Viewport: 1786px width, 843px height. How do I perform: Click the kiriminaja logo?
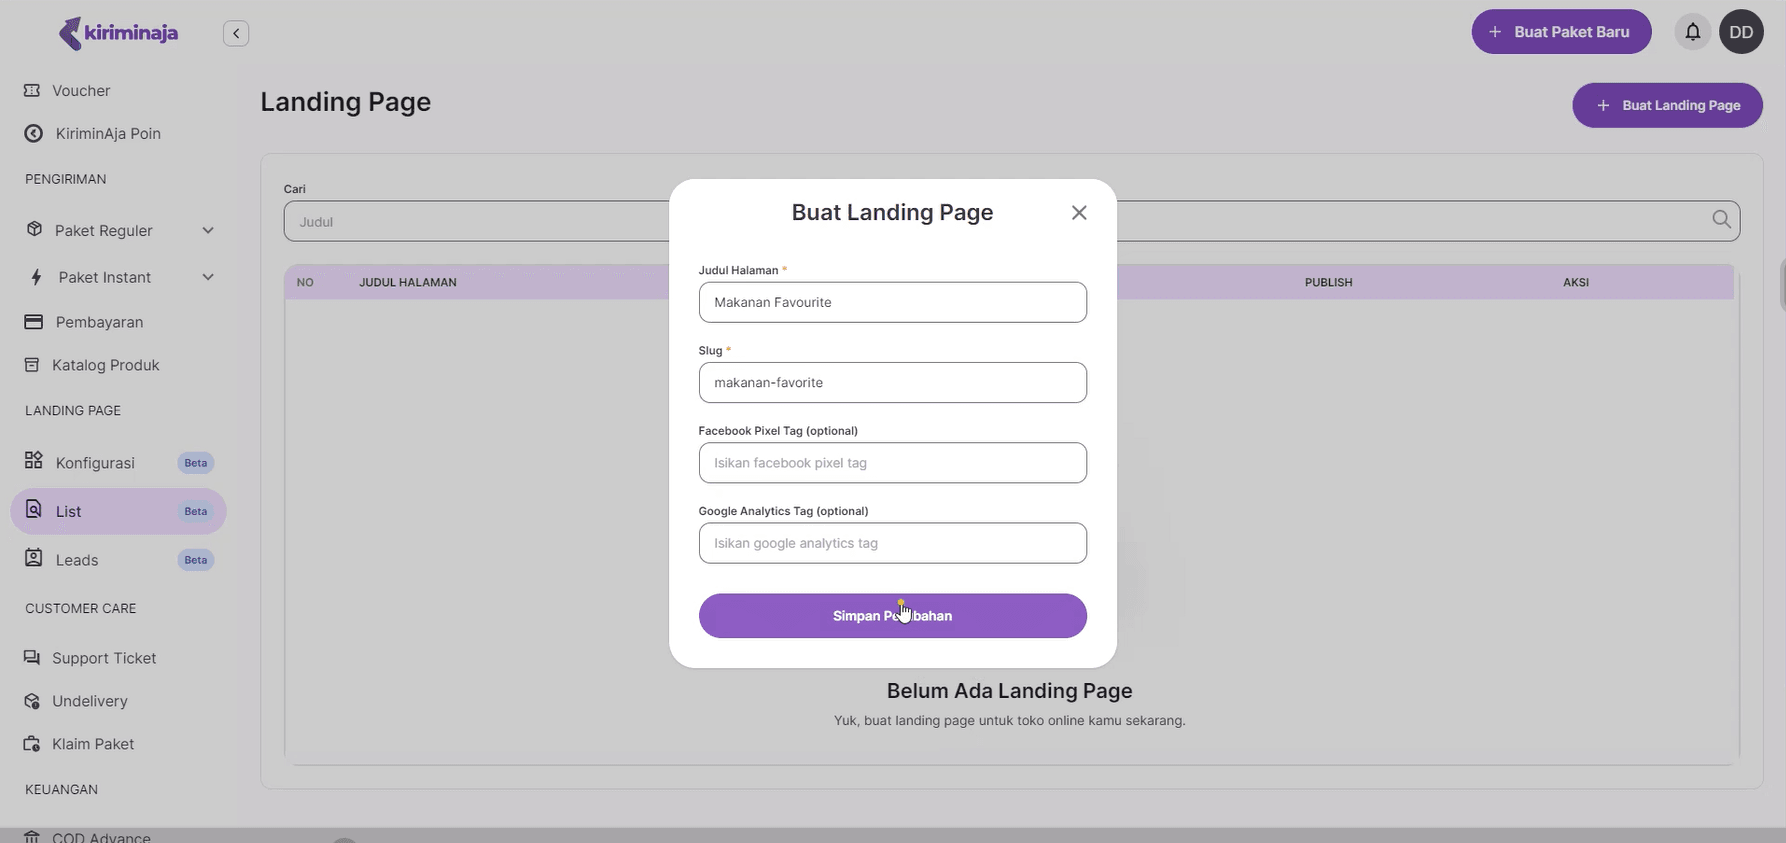click(x=118, y=33)
